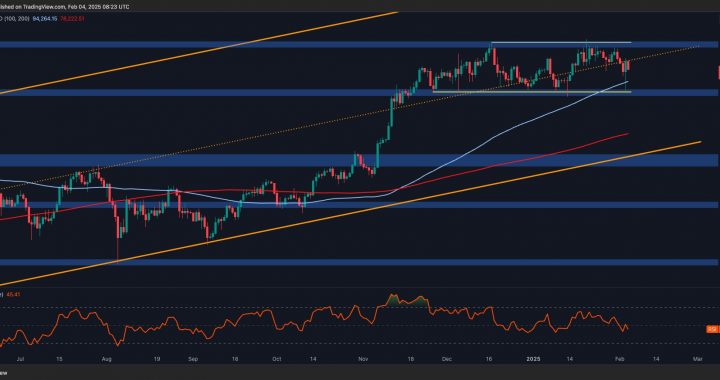
Task: Click the blue 94,264.15 indicator value
Action: [x=44, y=19]
